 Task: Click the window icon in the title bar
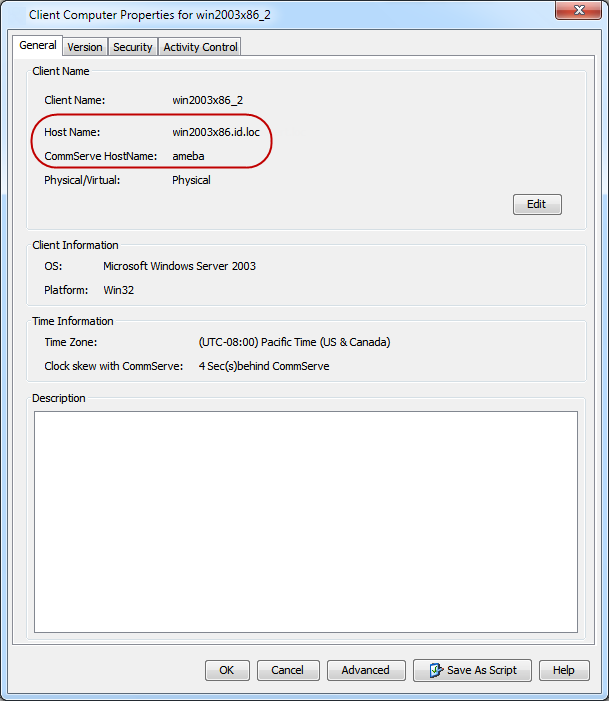(x=17, y=14)
